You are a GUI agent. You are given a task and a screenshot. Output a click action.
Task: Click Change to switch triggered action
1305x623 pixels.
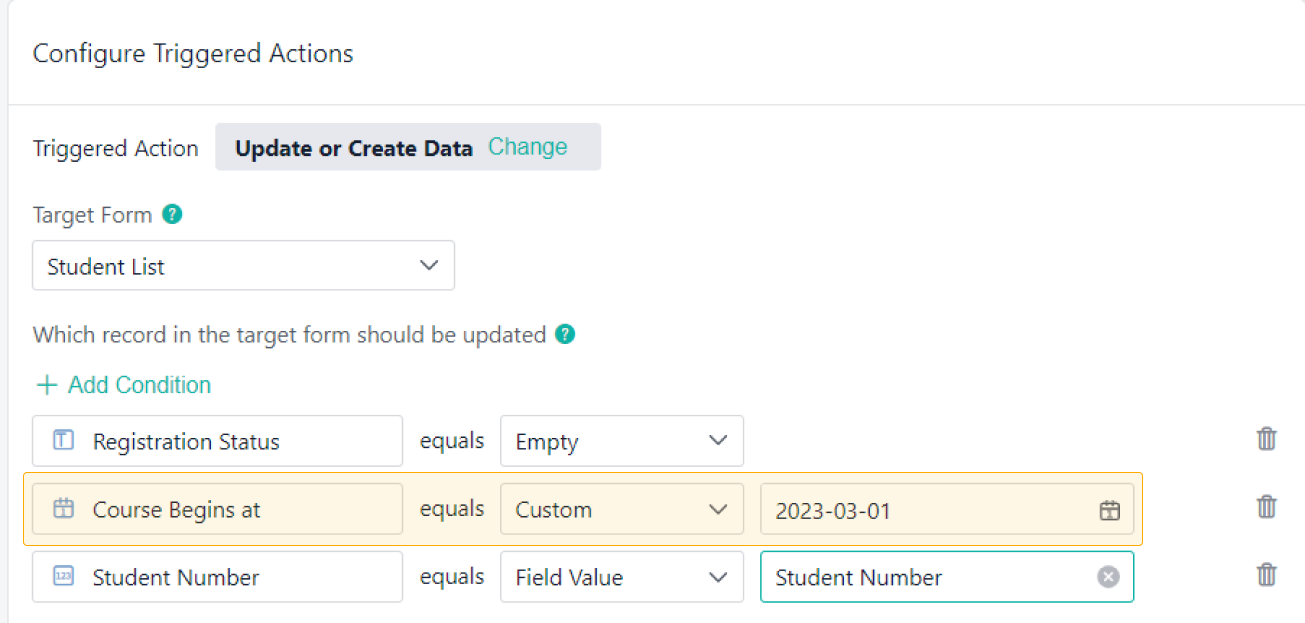tap(527, 147)
